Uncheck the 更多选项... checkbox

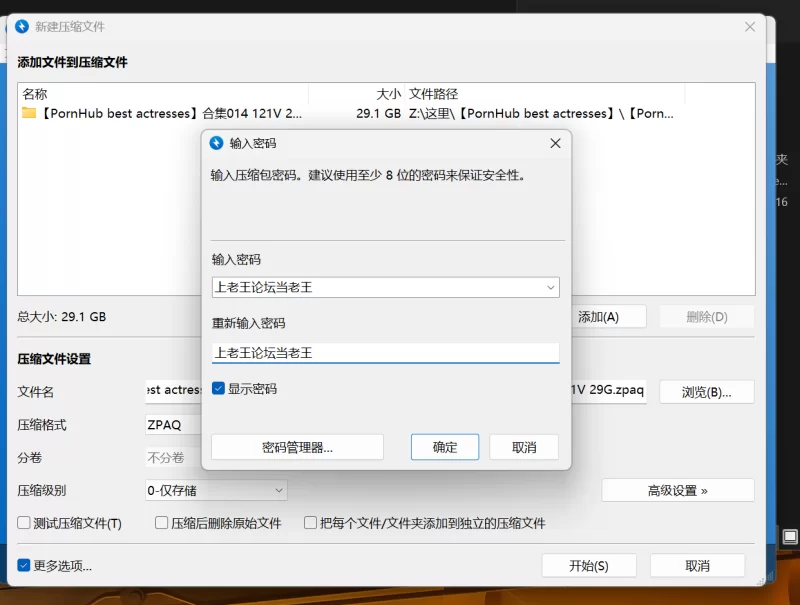tap(23, 565)
